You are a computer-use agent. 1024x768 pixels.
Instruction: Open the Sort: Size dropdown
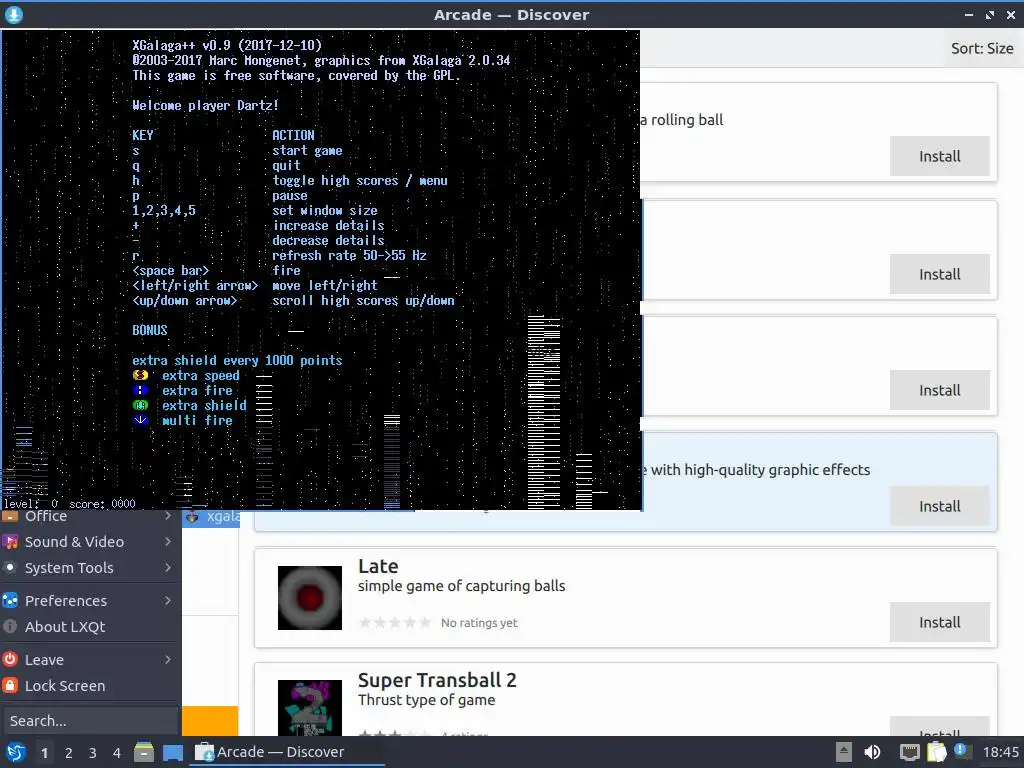[982, 48]
